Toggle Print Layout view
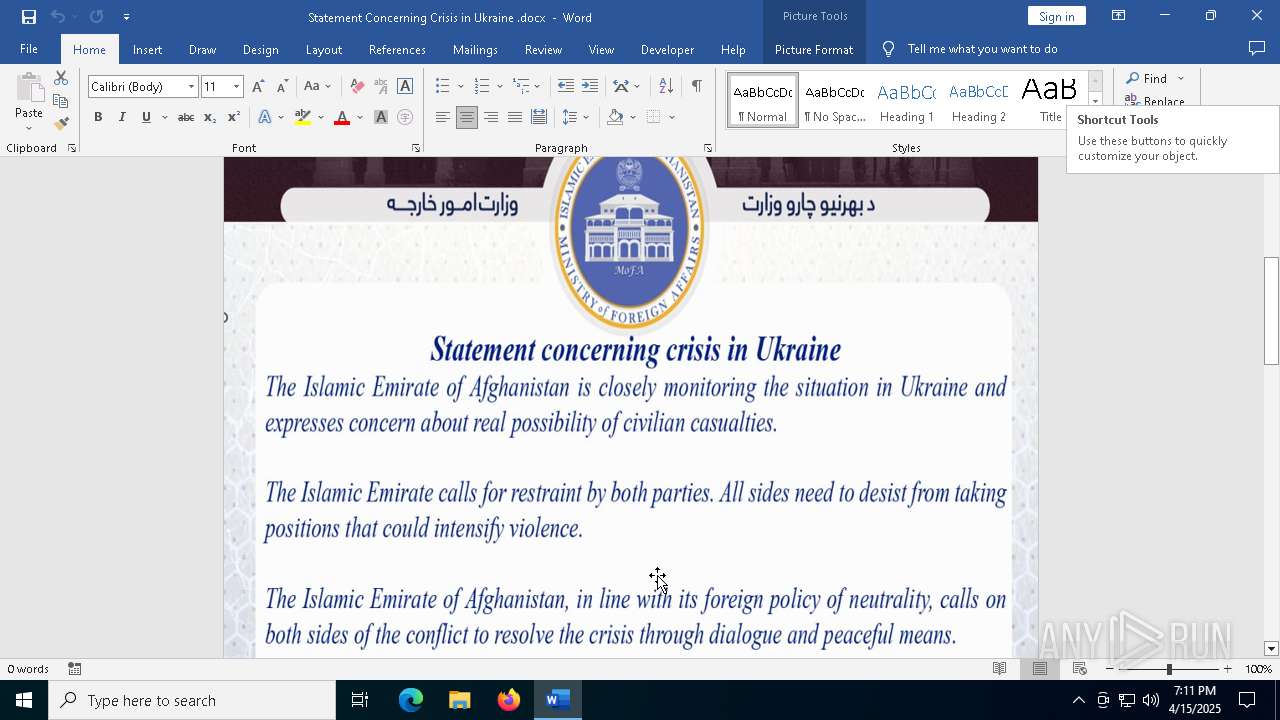Image resolution: width=1280 pixels, height=720 pixels. pyautogui.click(x=1040, y=669)
